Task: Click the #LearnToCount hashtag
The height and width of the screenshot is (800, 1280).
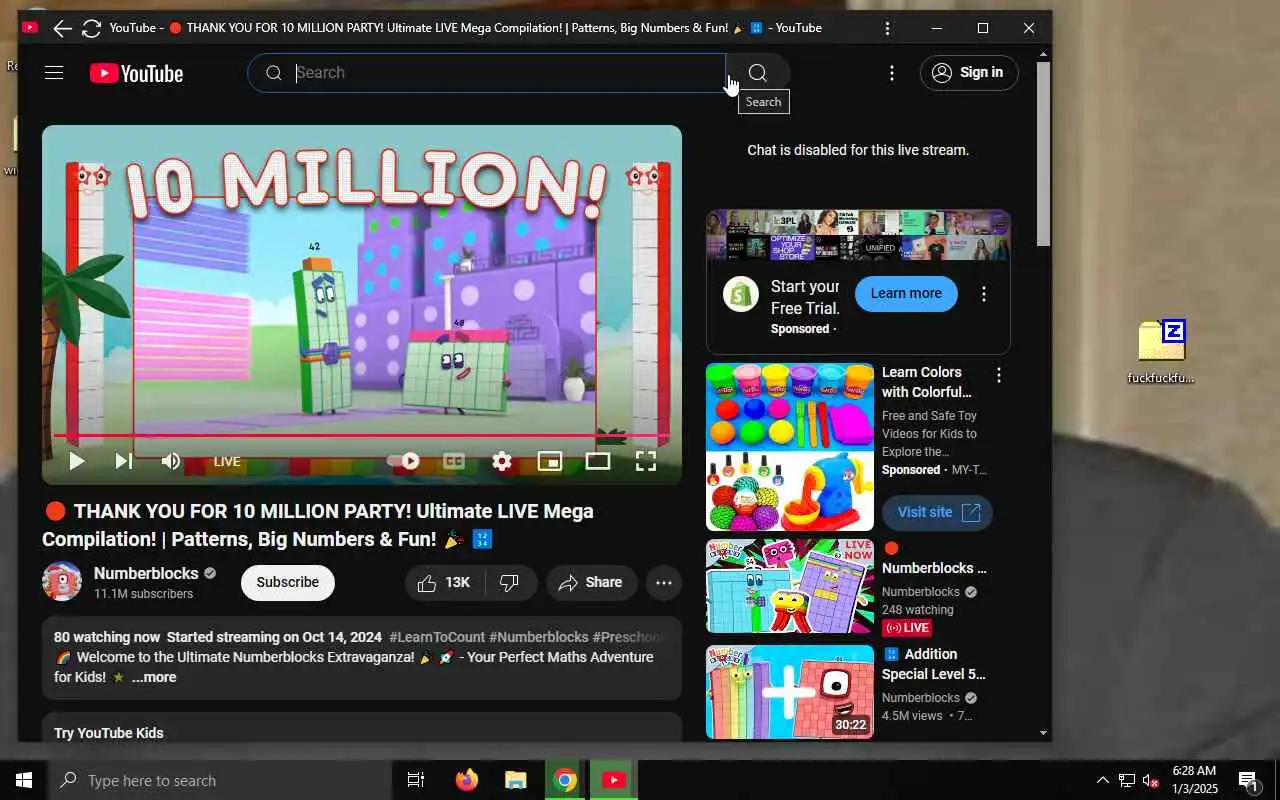Action: click(437, 637)
